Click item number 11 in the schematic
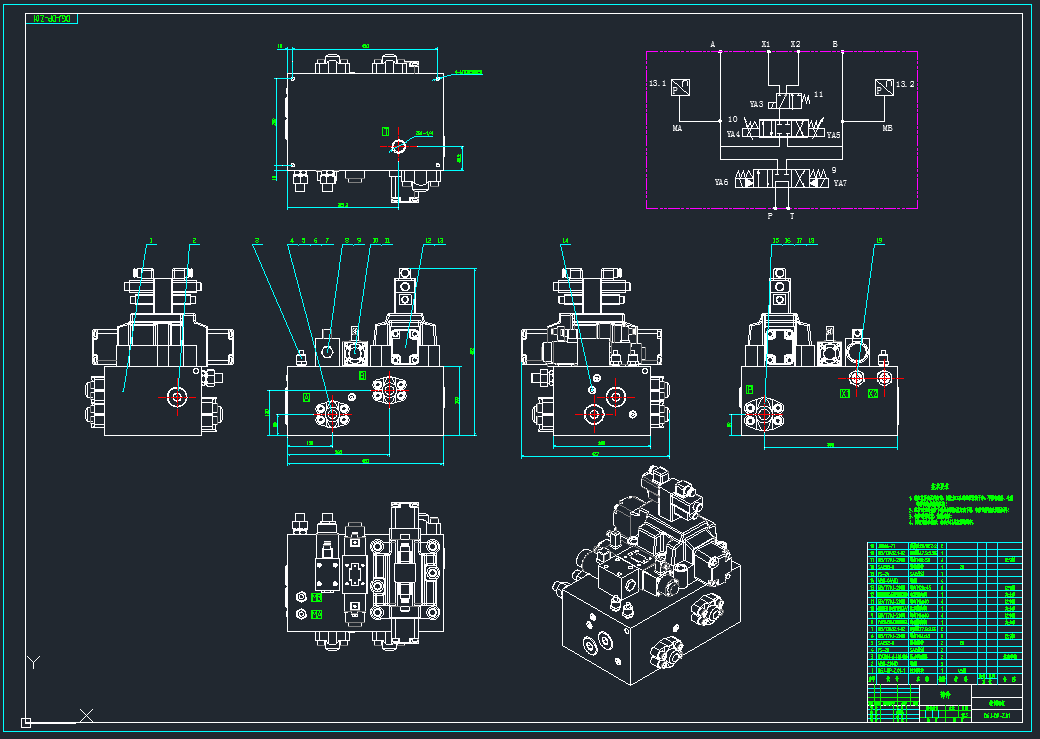Image resolution: width=1040 pixels, height=739 pixels. coord(818,95)
